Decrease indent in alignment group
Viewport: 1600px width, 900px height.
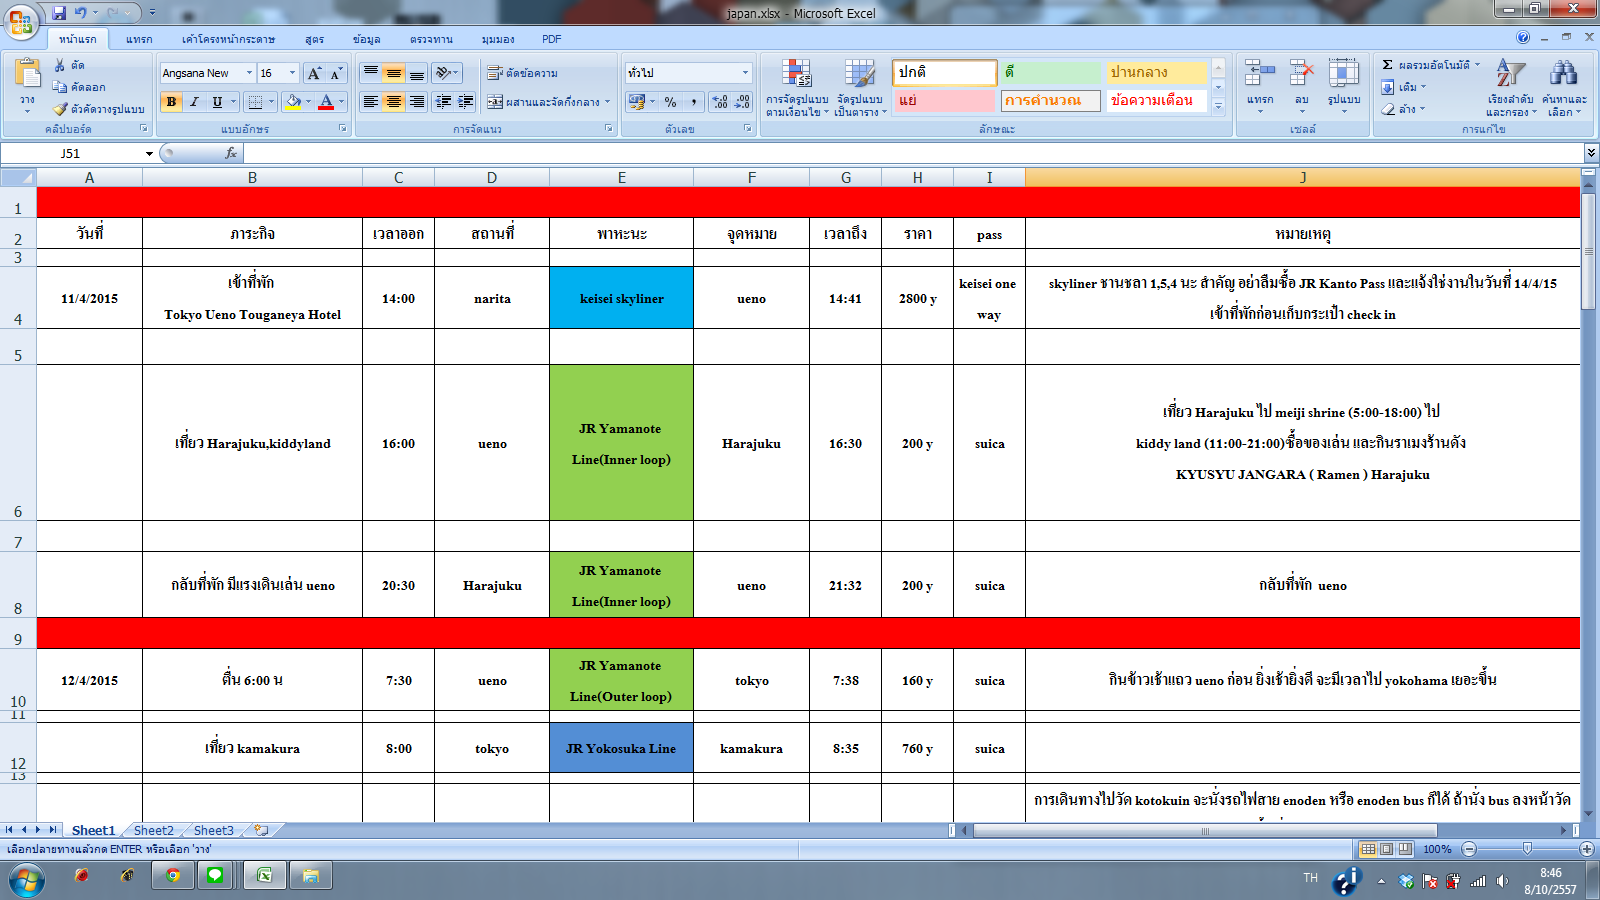pos(443,102)
